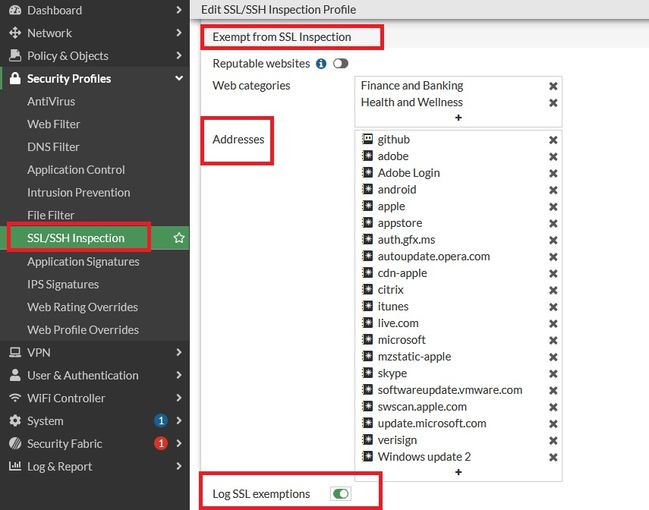Open IPS Signatures submenu item
Image resolution: width=649 pixels, height=510 pixels.
pos(63,284)
